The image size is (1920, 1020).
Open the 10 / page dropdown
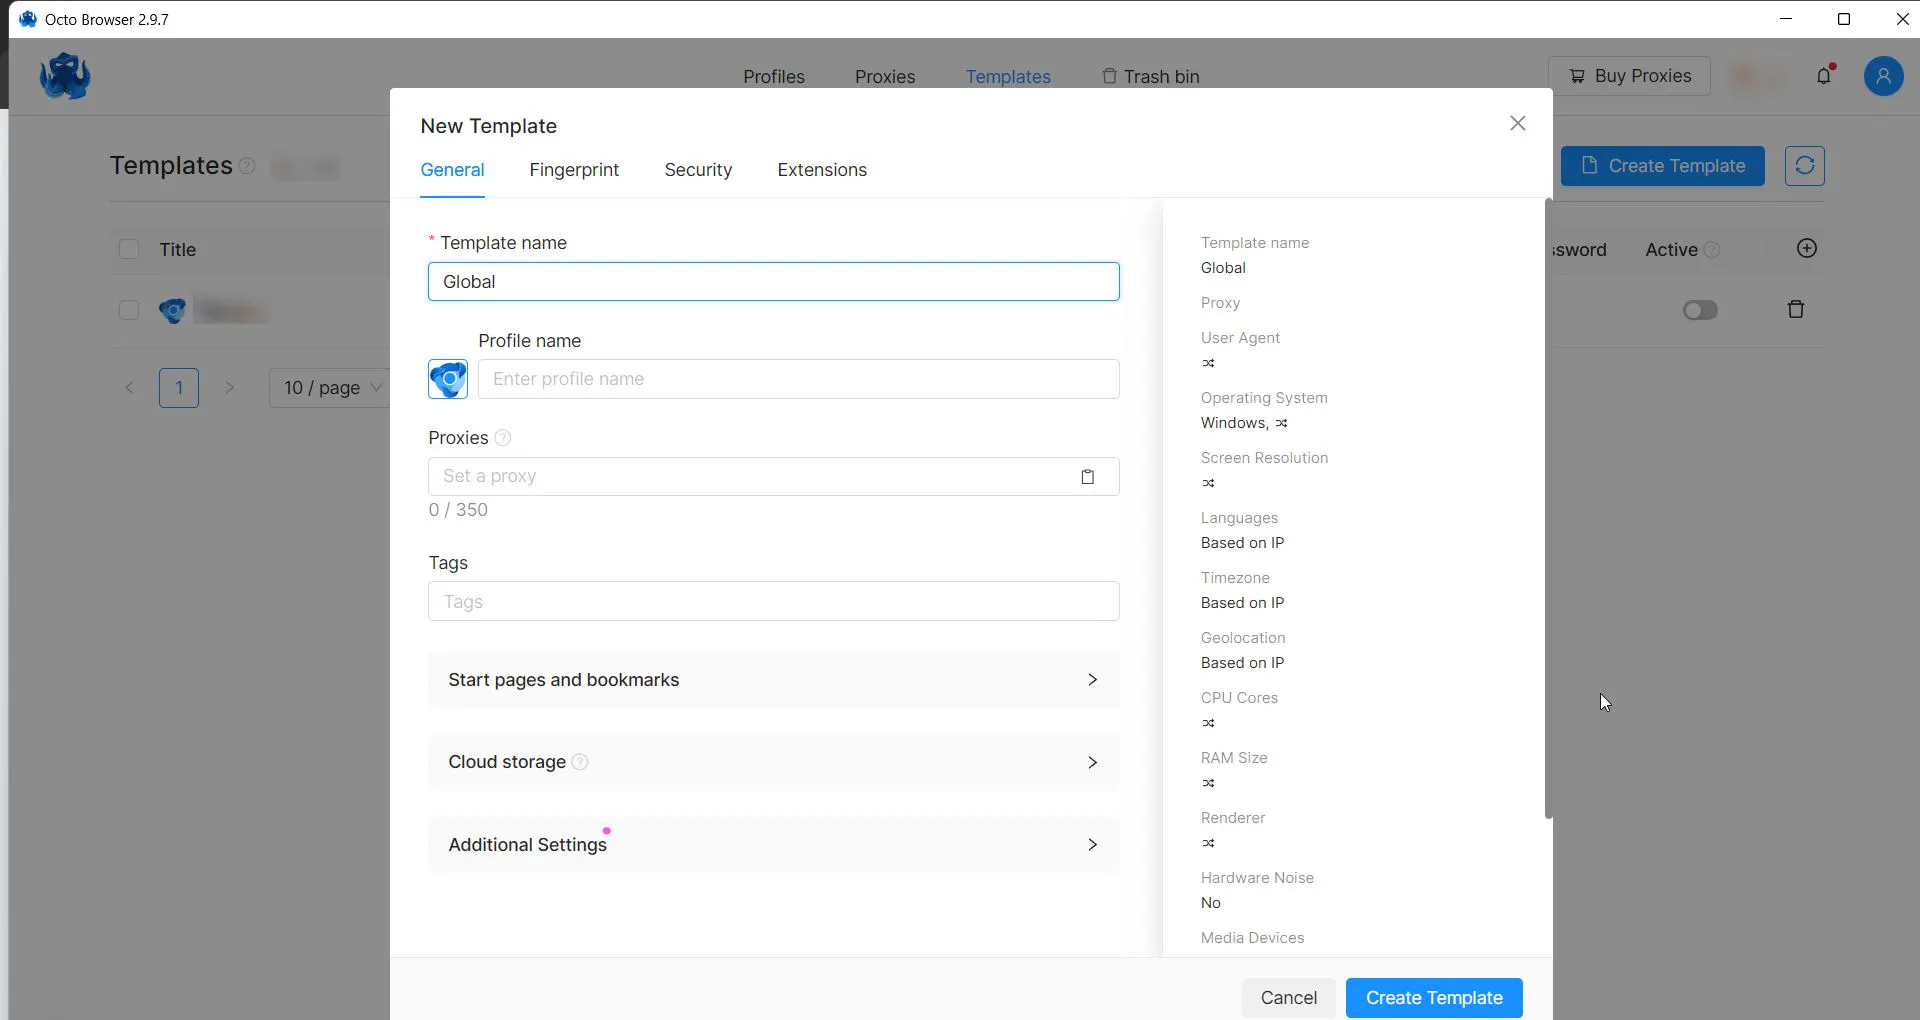(331, 388)
